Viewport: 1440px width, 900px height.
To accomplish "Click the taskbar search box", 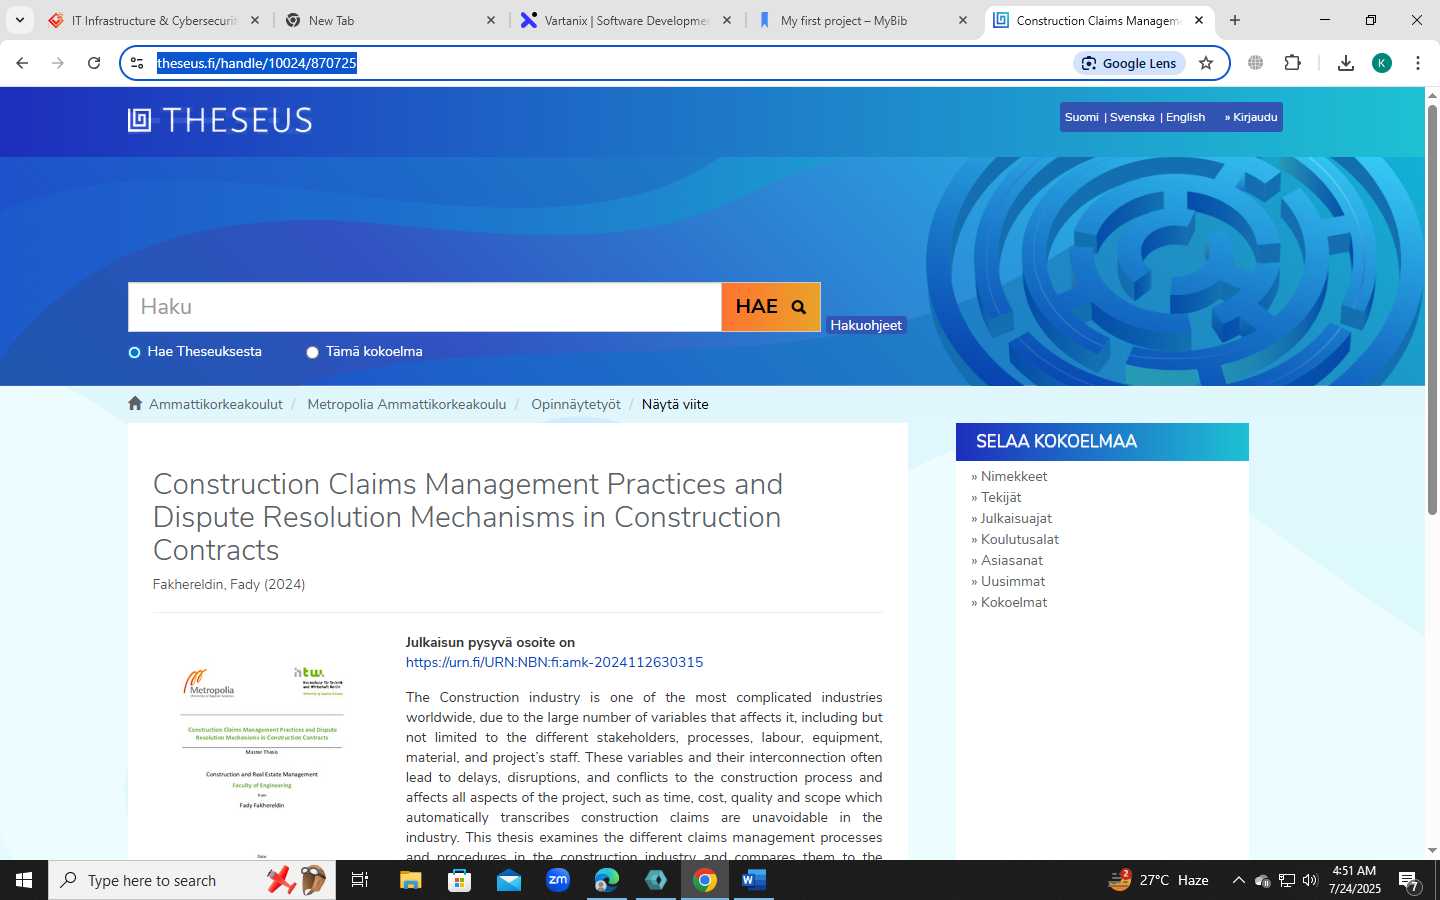I will click(x=192, y=880).
